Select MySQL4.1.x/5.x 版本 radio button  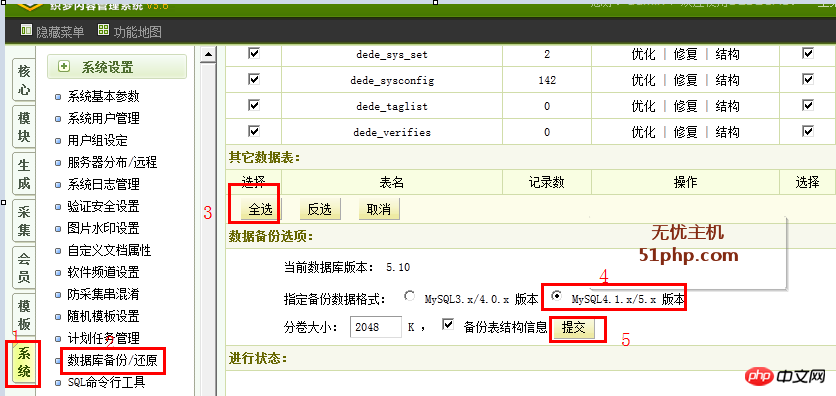click(557, 296)
